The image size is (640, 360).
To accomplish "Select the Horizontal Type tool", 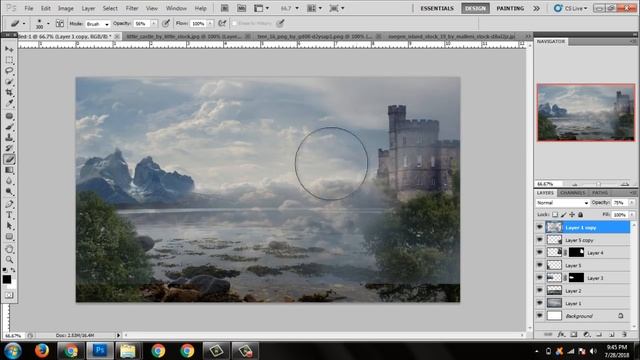I will (9, 215).
